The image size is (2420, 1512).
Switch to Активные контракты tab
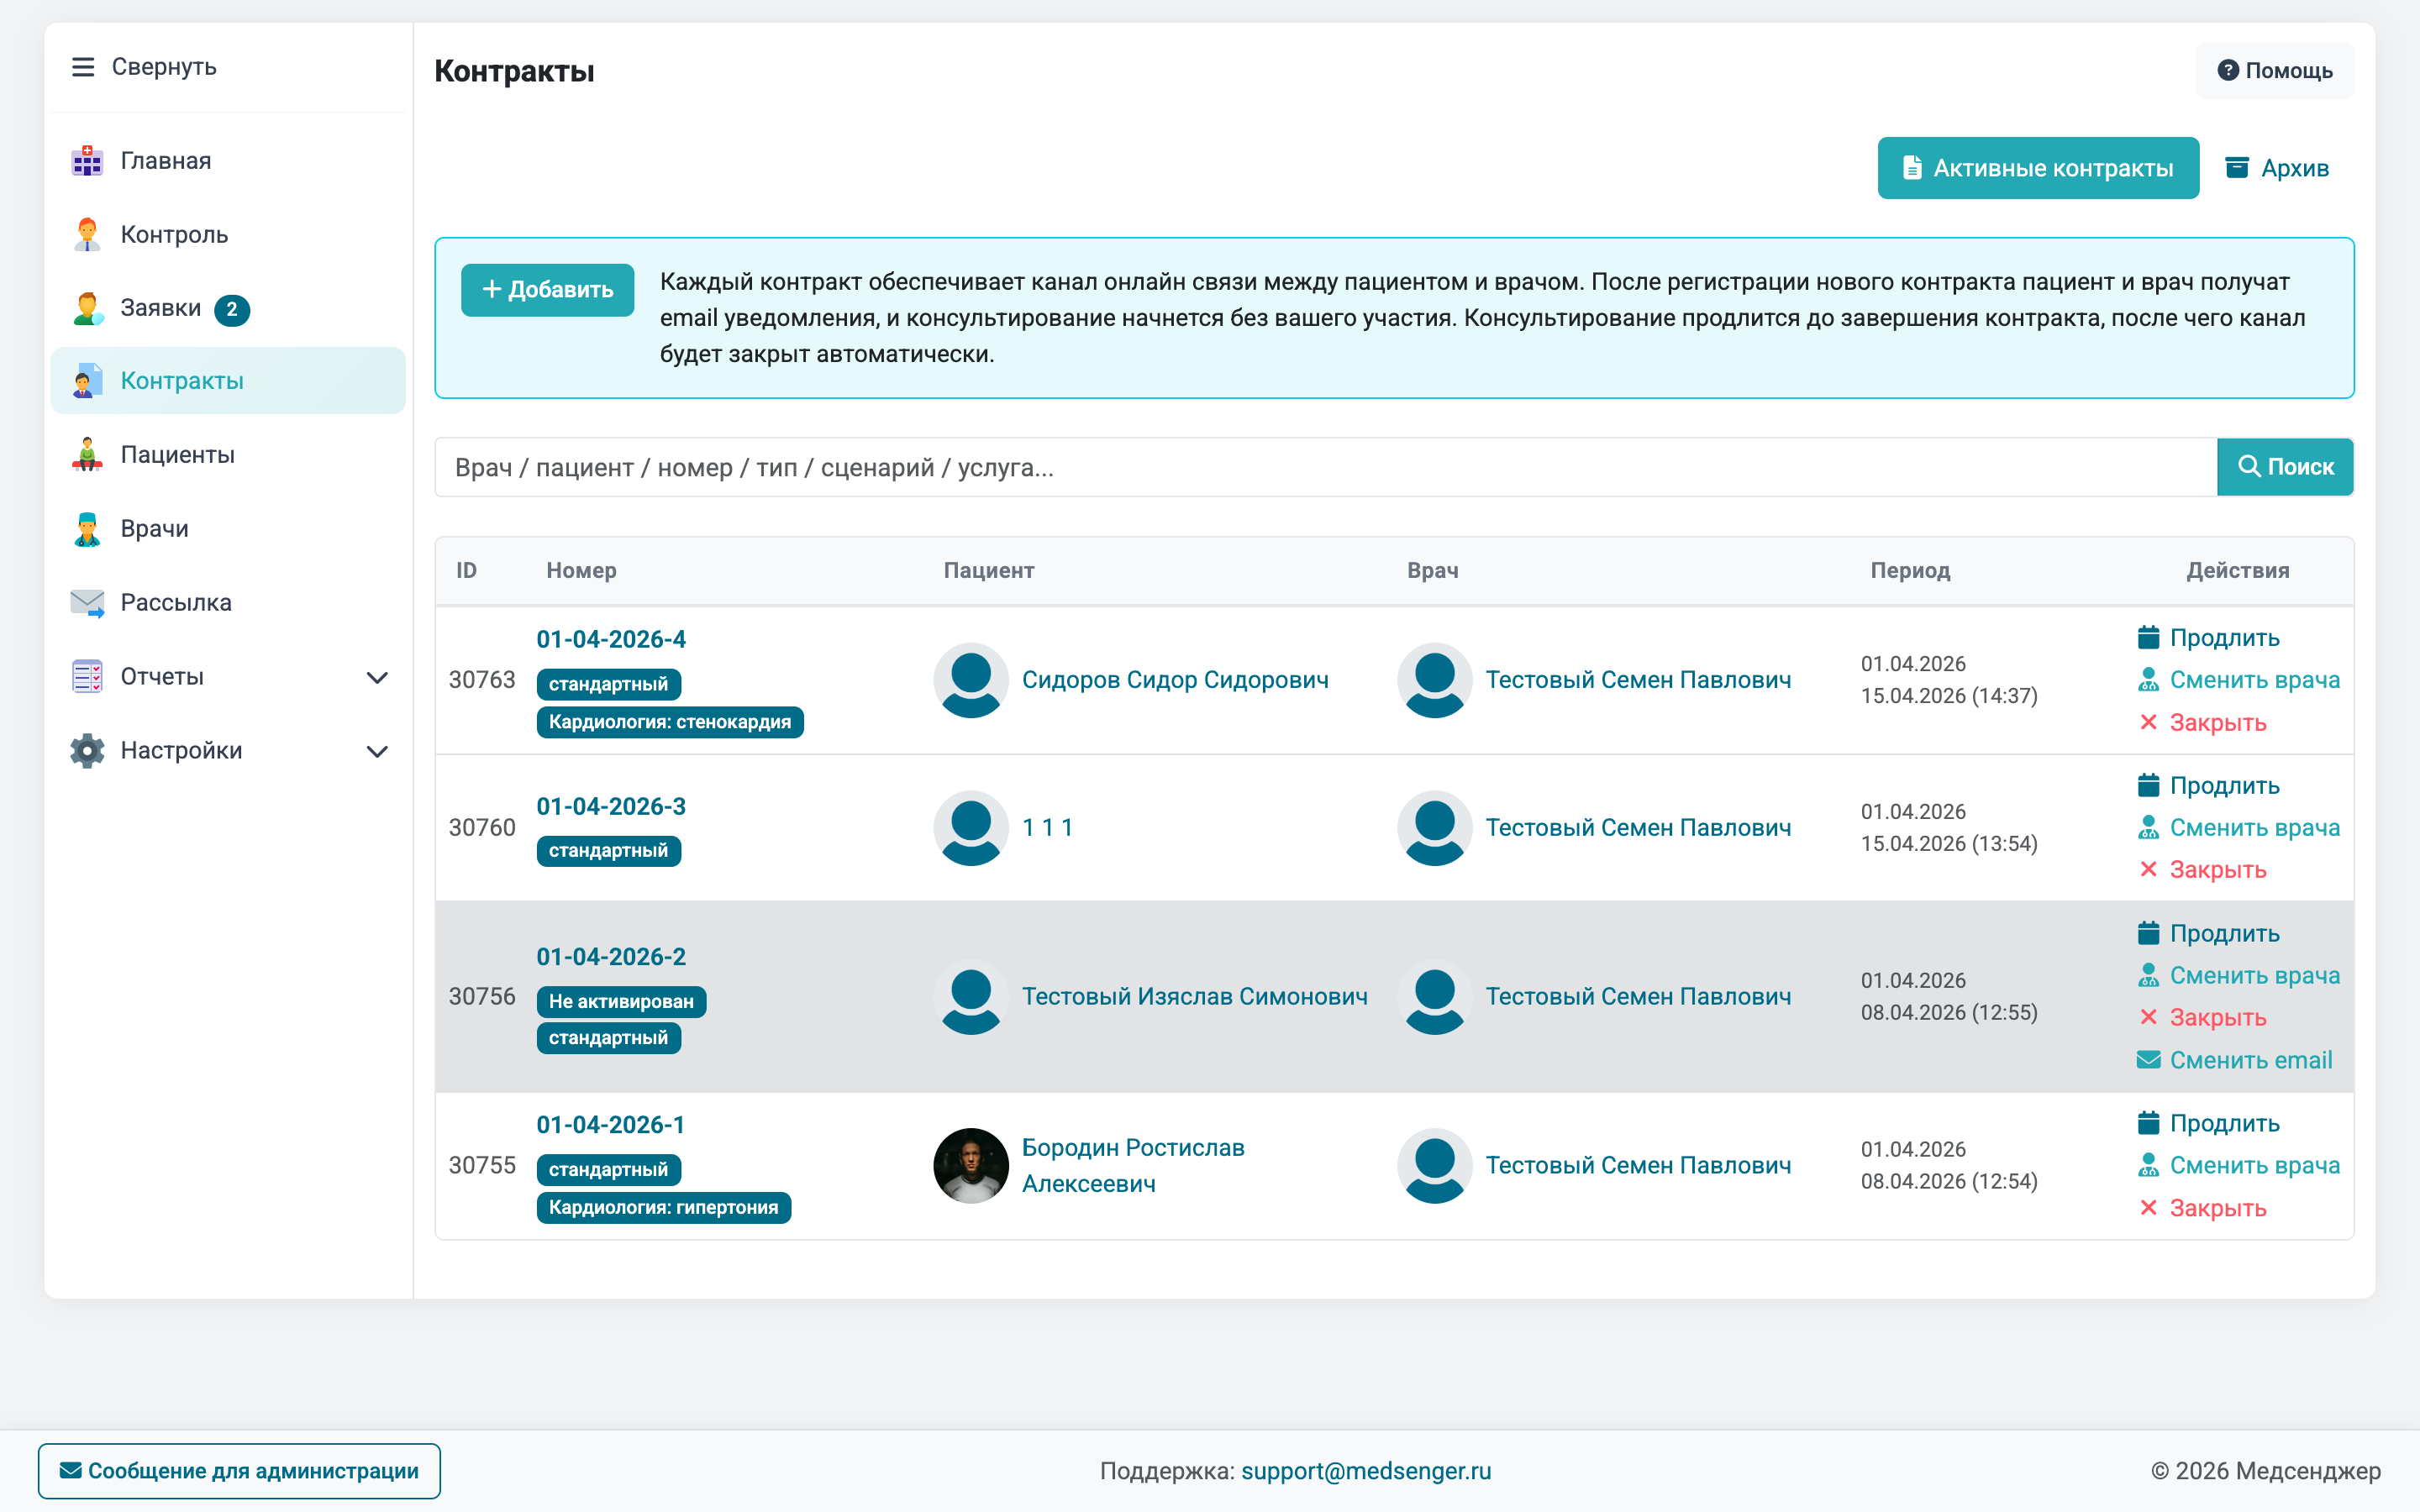[x=2038, y=168]
